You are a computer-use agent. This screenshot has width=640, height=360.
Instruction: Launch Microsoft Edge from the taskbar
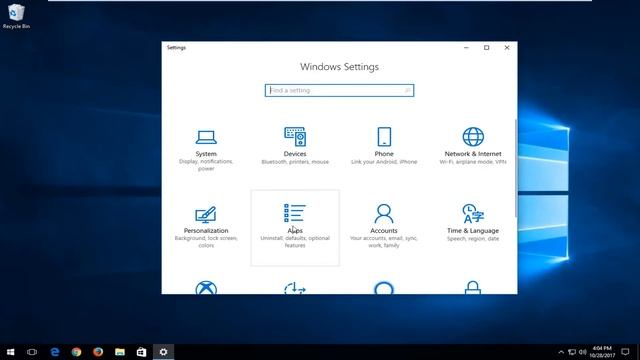(55, 352)
